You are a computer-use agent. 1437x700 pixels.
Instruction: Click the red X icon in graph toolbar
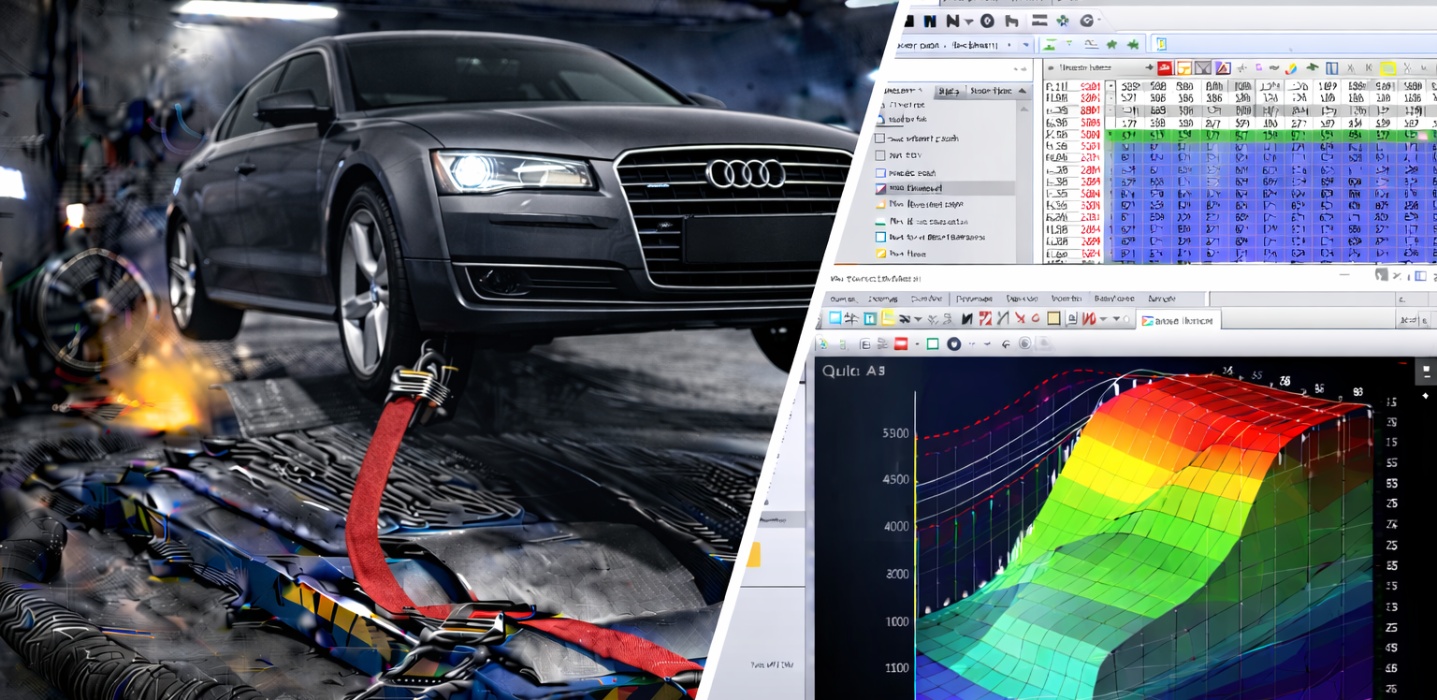[x=1020, y=318]
